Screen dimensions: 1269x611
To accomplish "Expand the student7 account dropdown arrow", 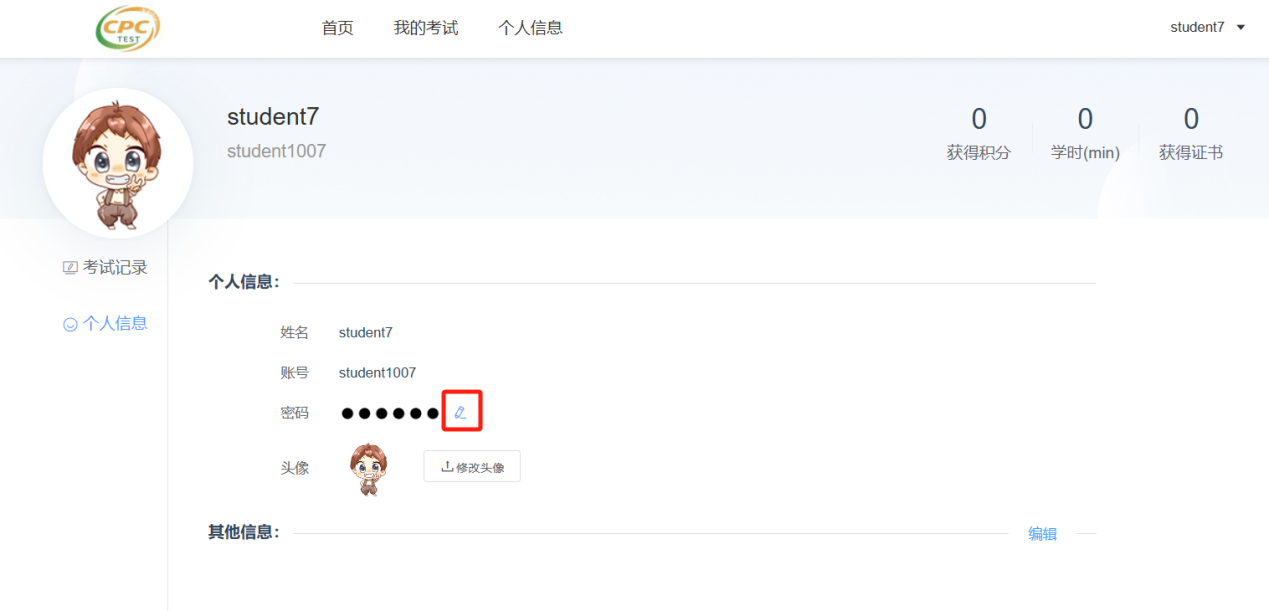I will click(1241, 27).
